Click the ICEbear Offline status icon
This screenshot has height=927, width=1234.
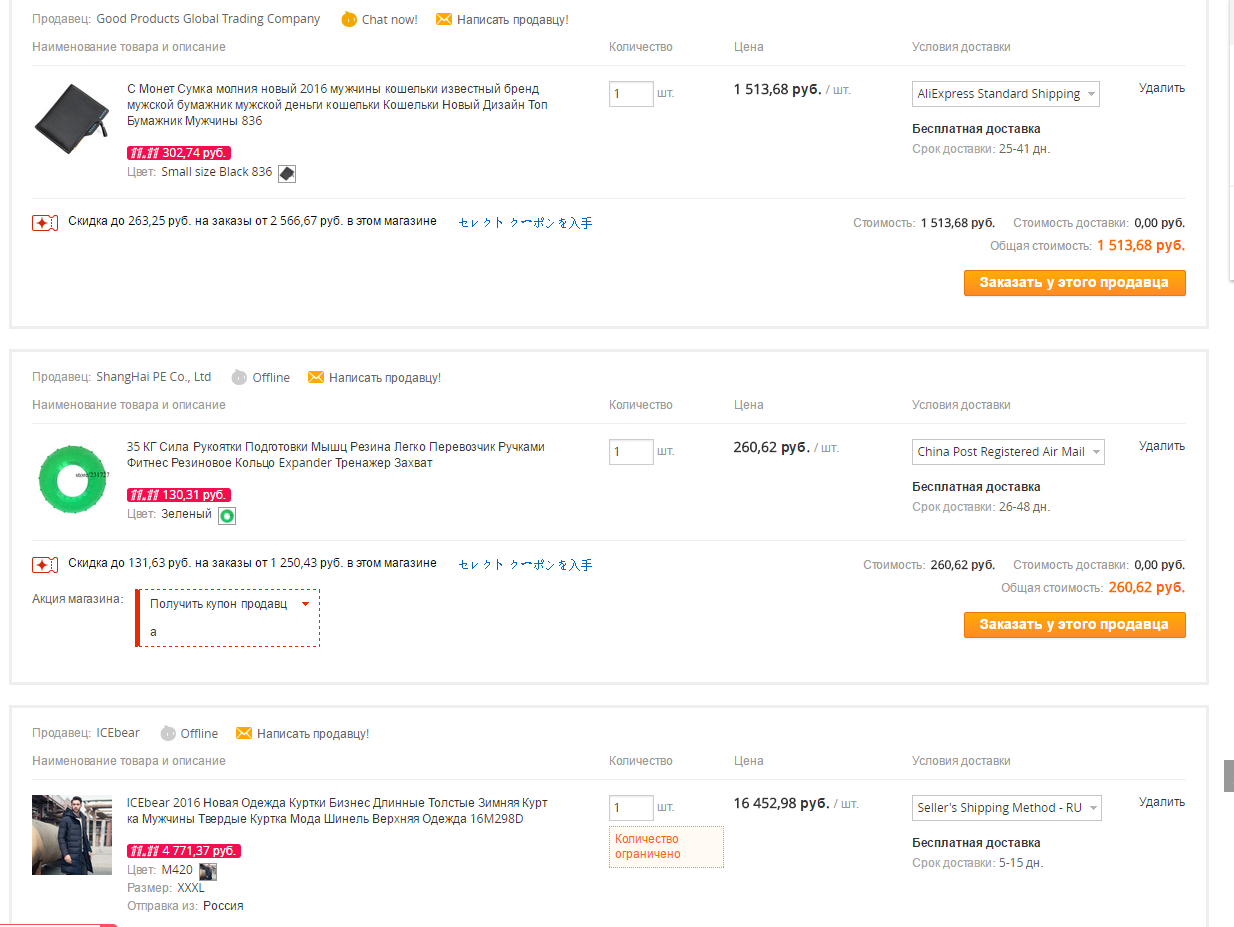pyautogui.click(x=168, y=733)
